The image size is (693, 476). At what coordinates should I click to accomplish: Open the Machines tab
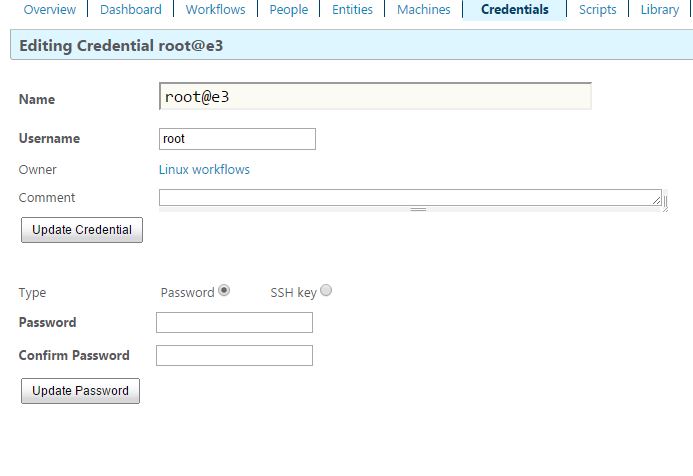(423, 9)
